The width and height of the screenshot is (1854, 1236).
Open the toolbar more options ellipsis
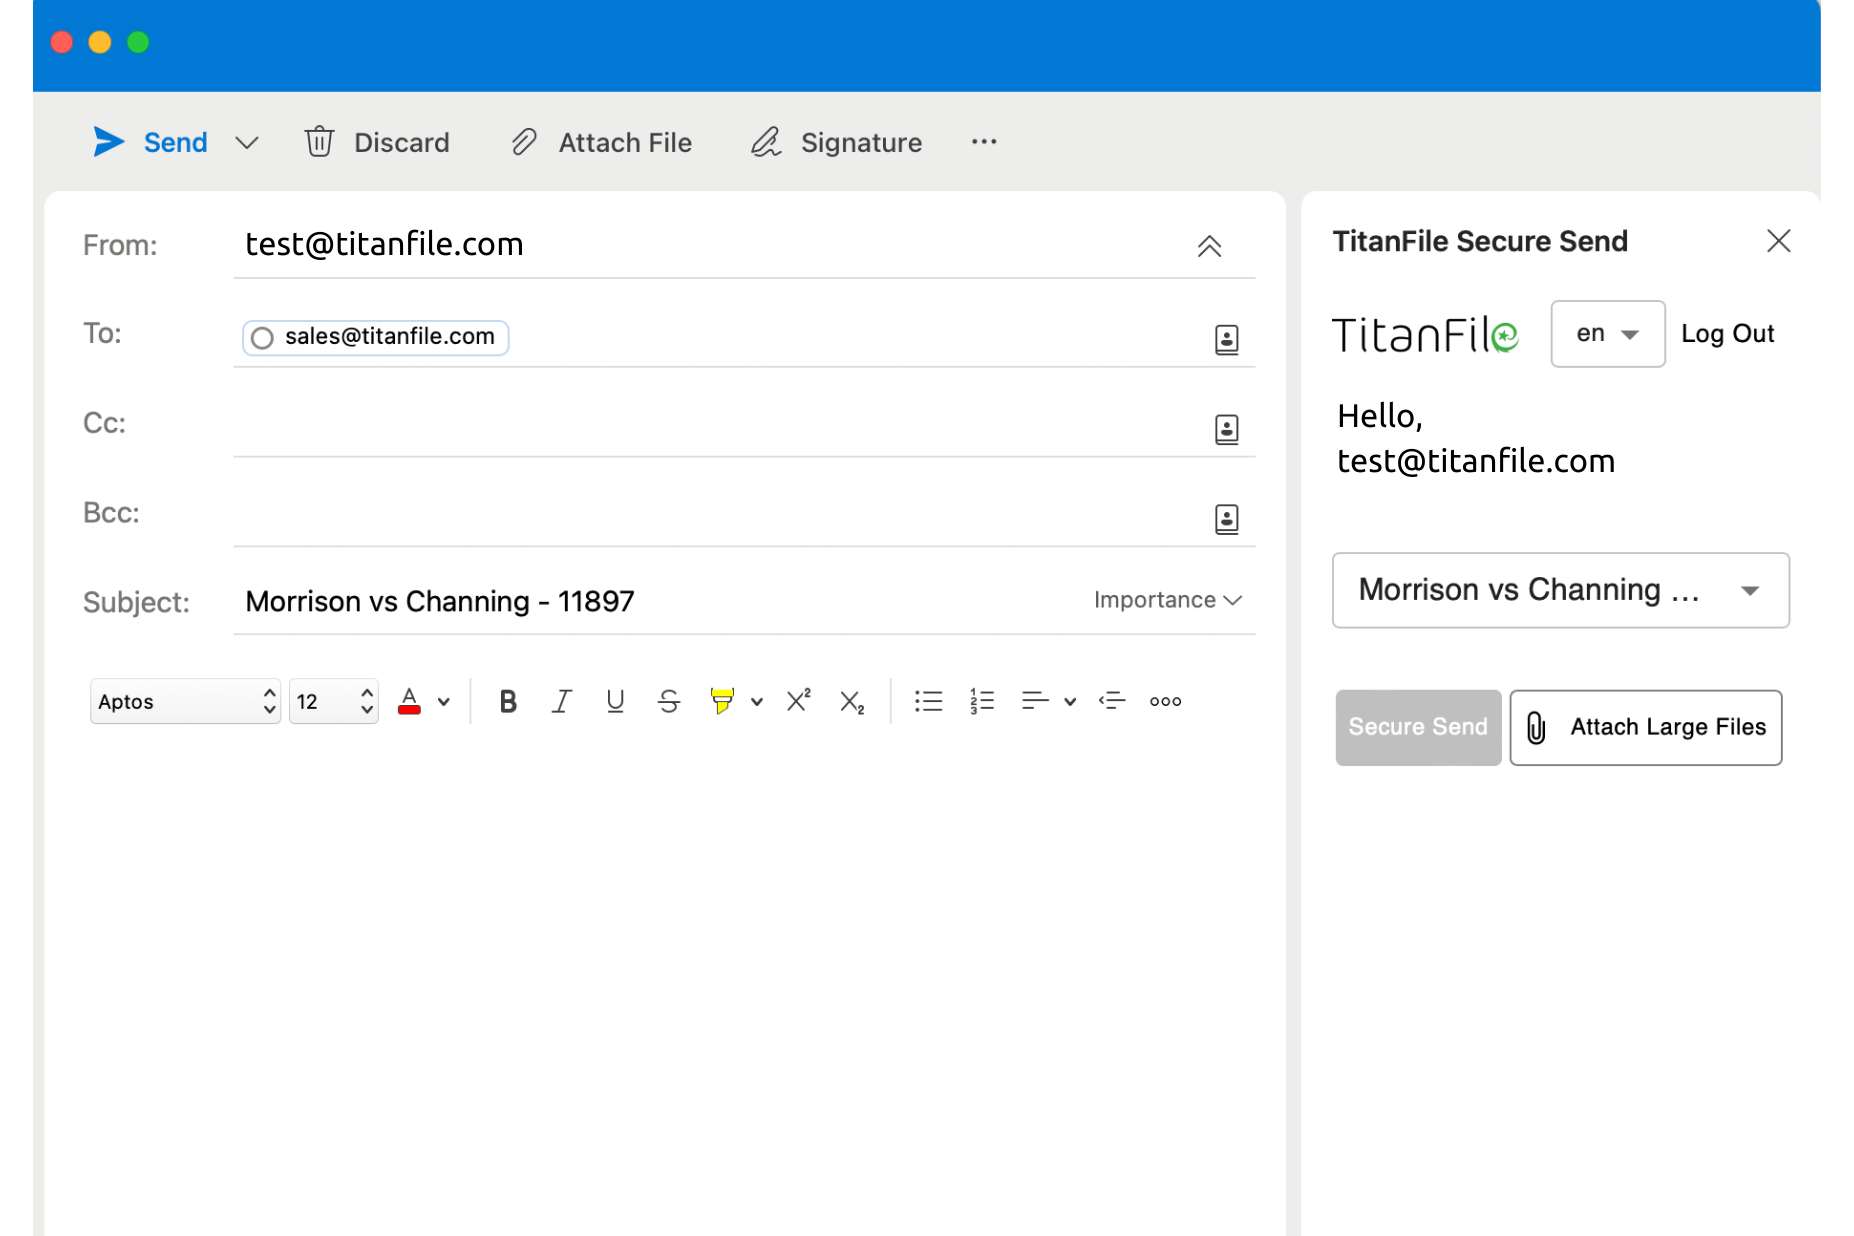[x=984, y=142]
